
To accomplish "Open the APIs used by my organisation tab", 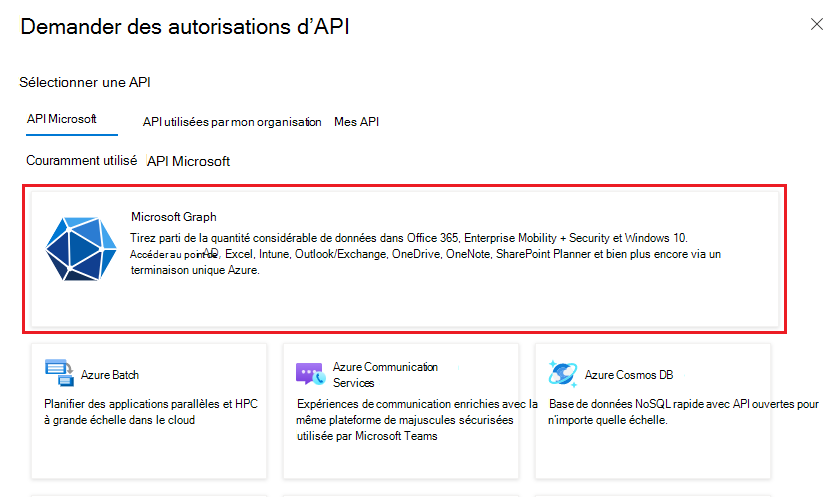I will click(x=232, y=122).
